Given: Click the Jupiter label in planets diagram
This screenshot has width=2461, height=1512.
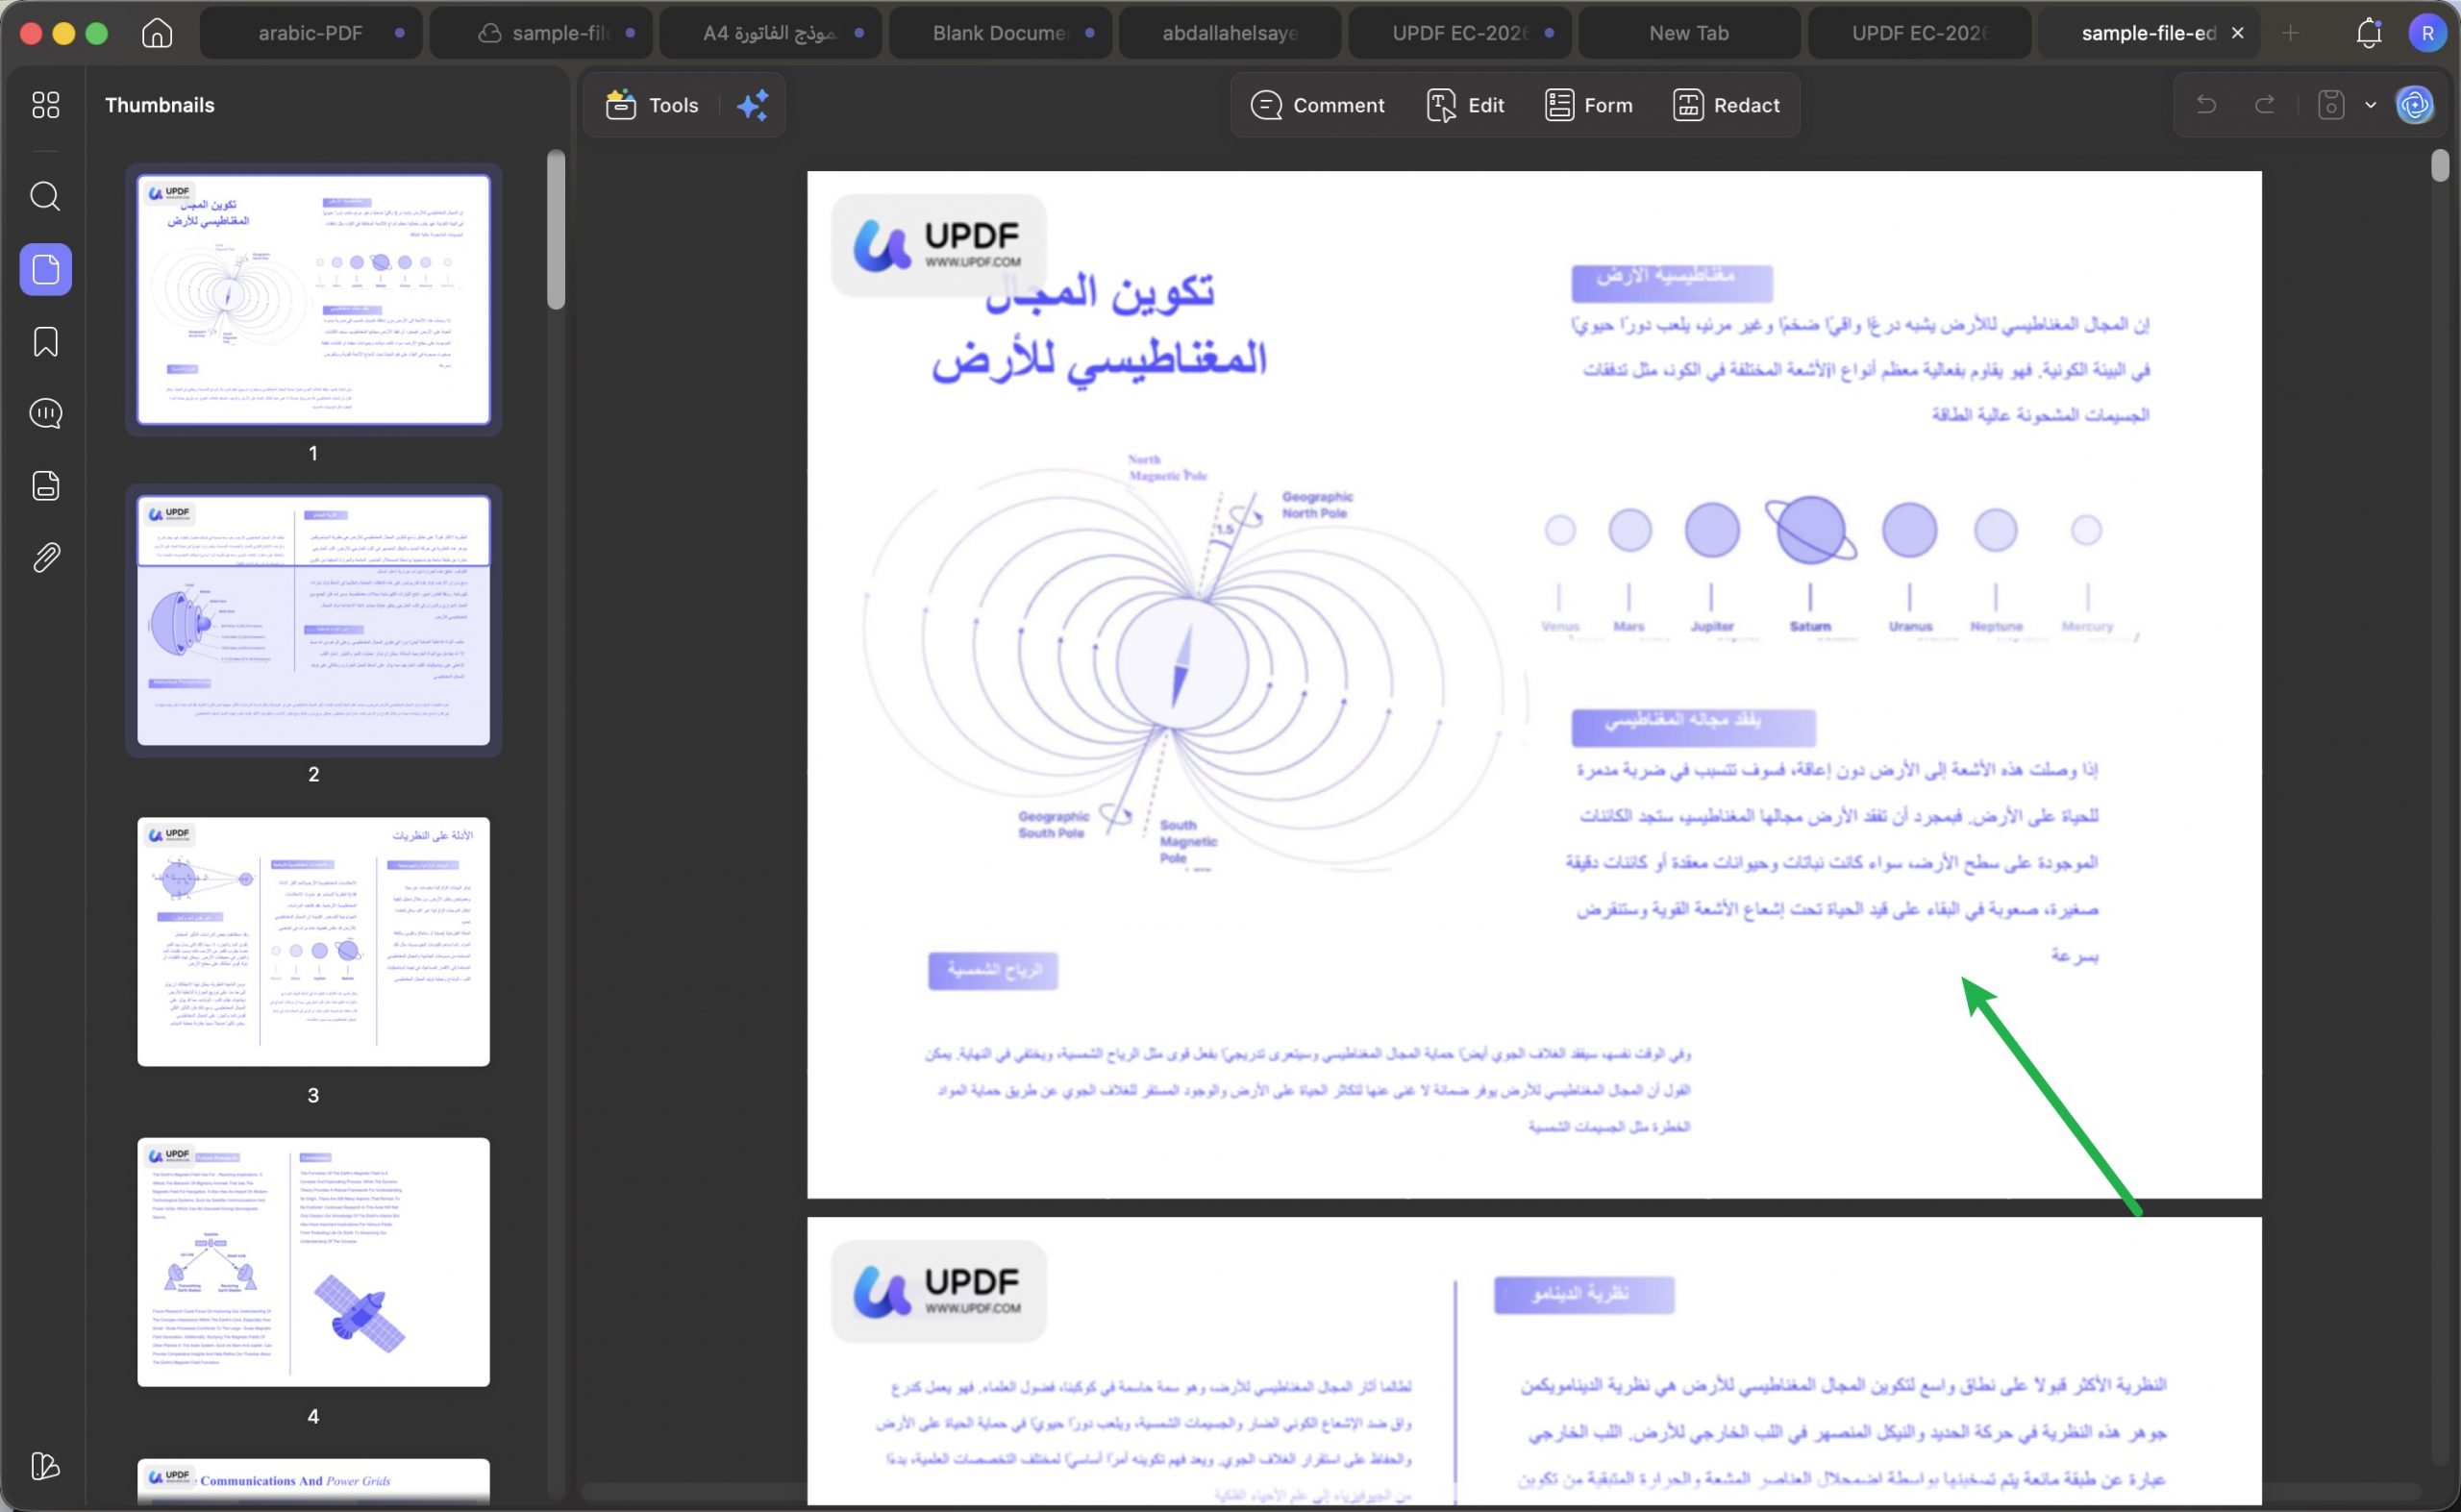Looking at the screenshot, I should [1712, 626].
